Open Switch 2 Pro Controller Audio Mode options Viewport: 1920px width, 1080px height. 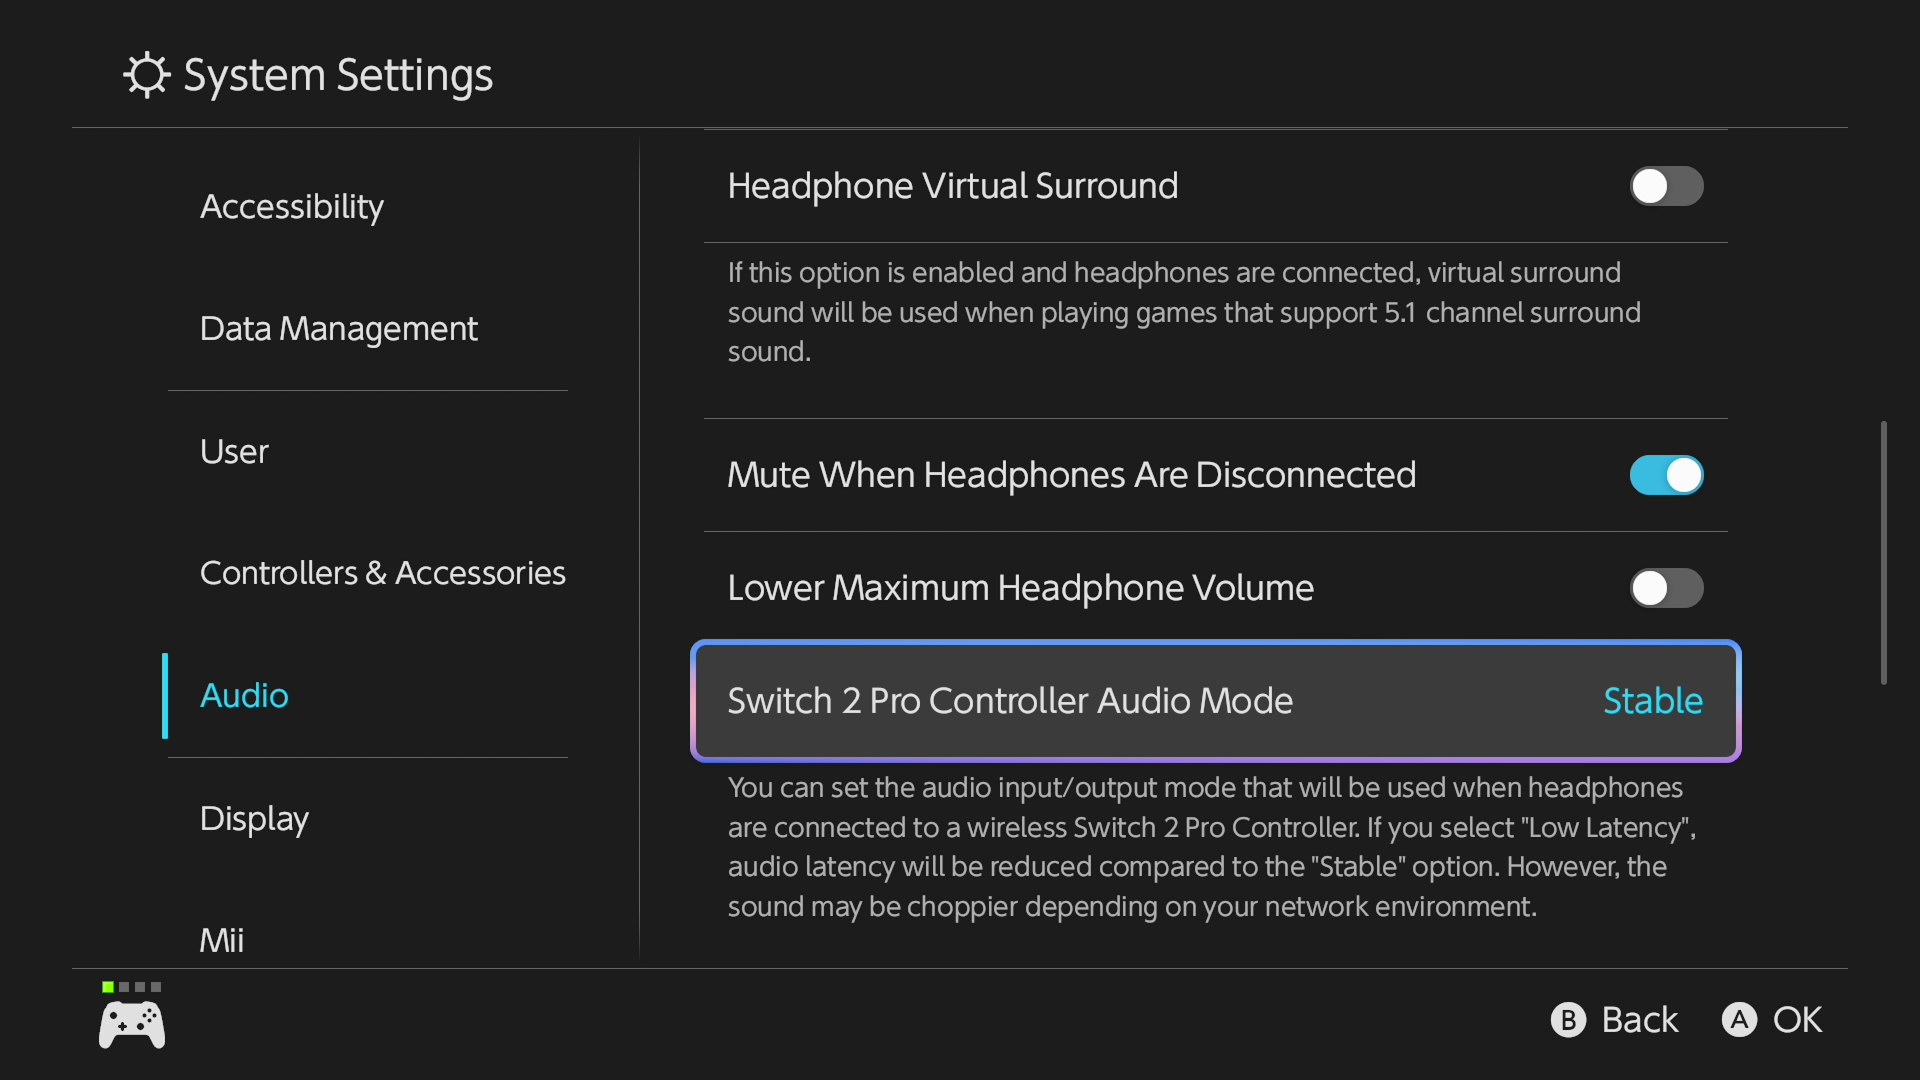click(x=1215, y=701)
